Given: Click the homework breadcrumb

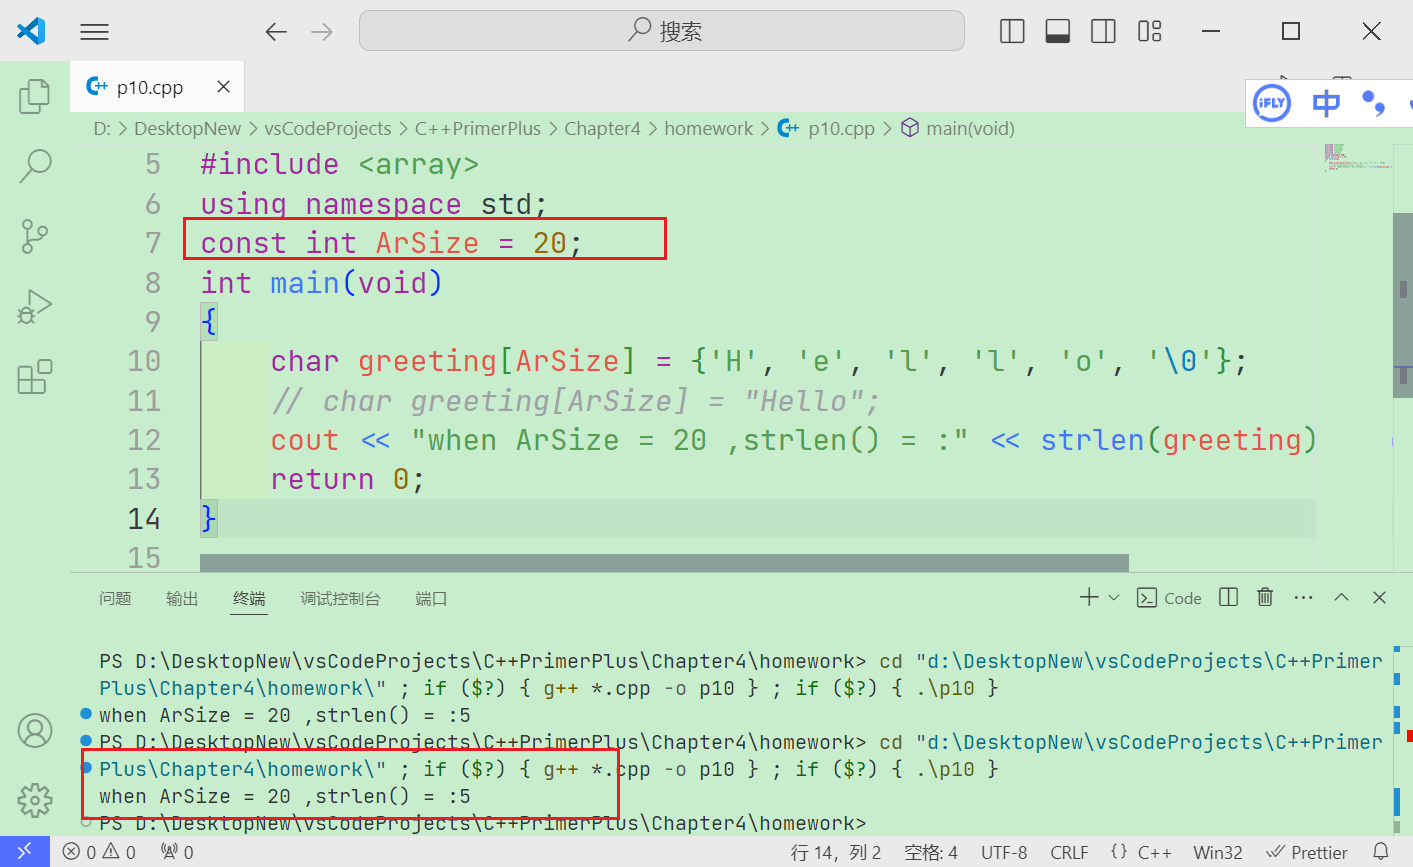Looking at the screenshot, I should click(709, 129).
